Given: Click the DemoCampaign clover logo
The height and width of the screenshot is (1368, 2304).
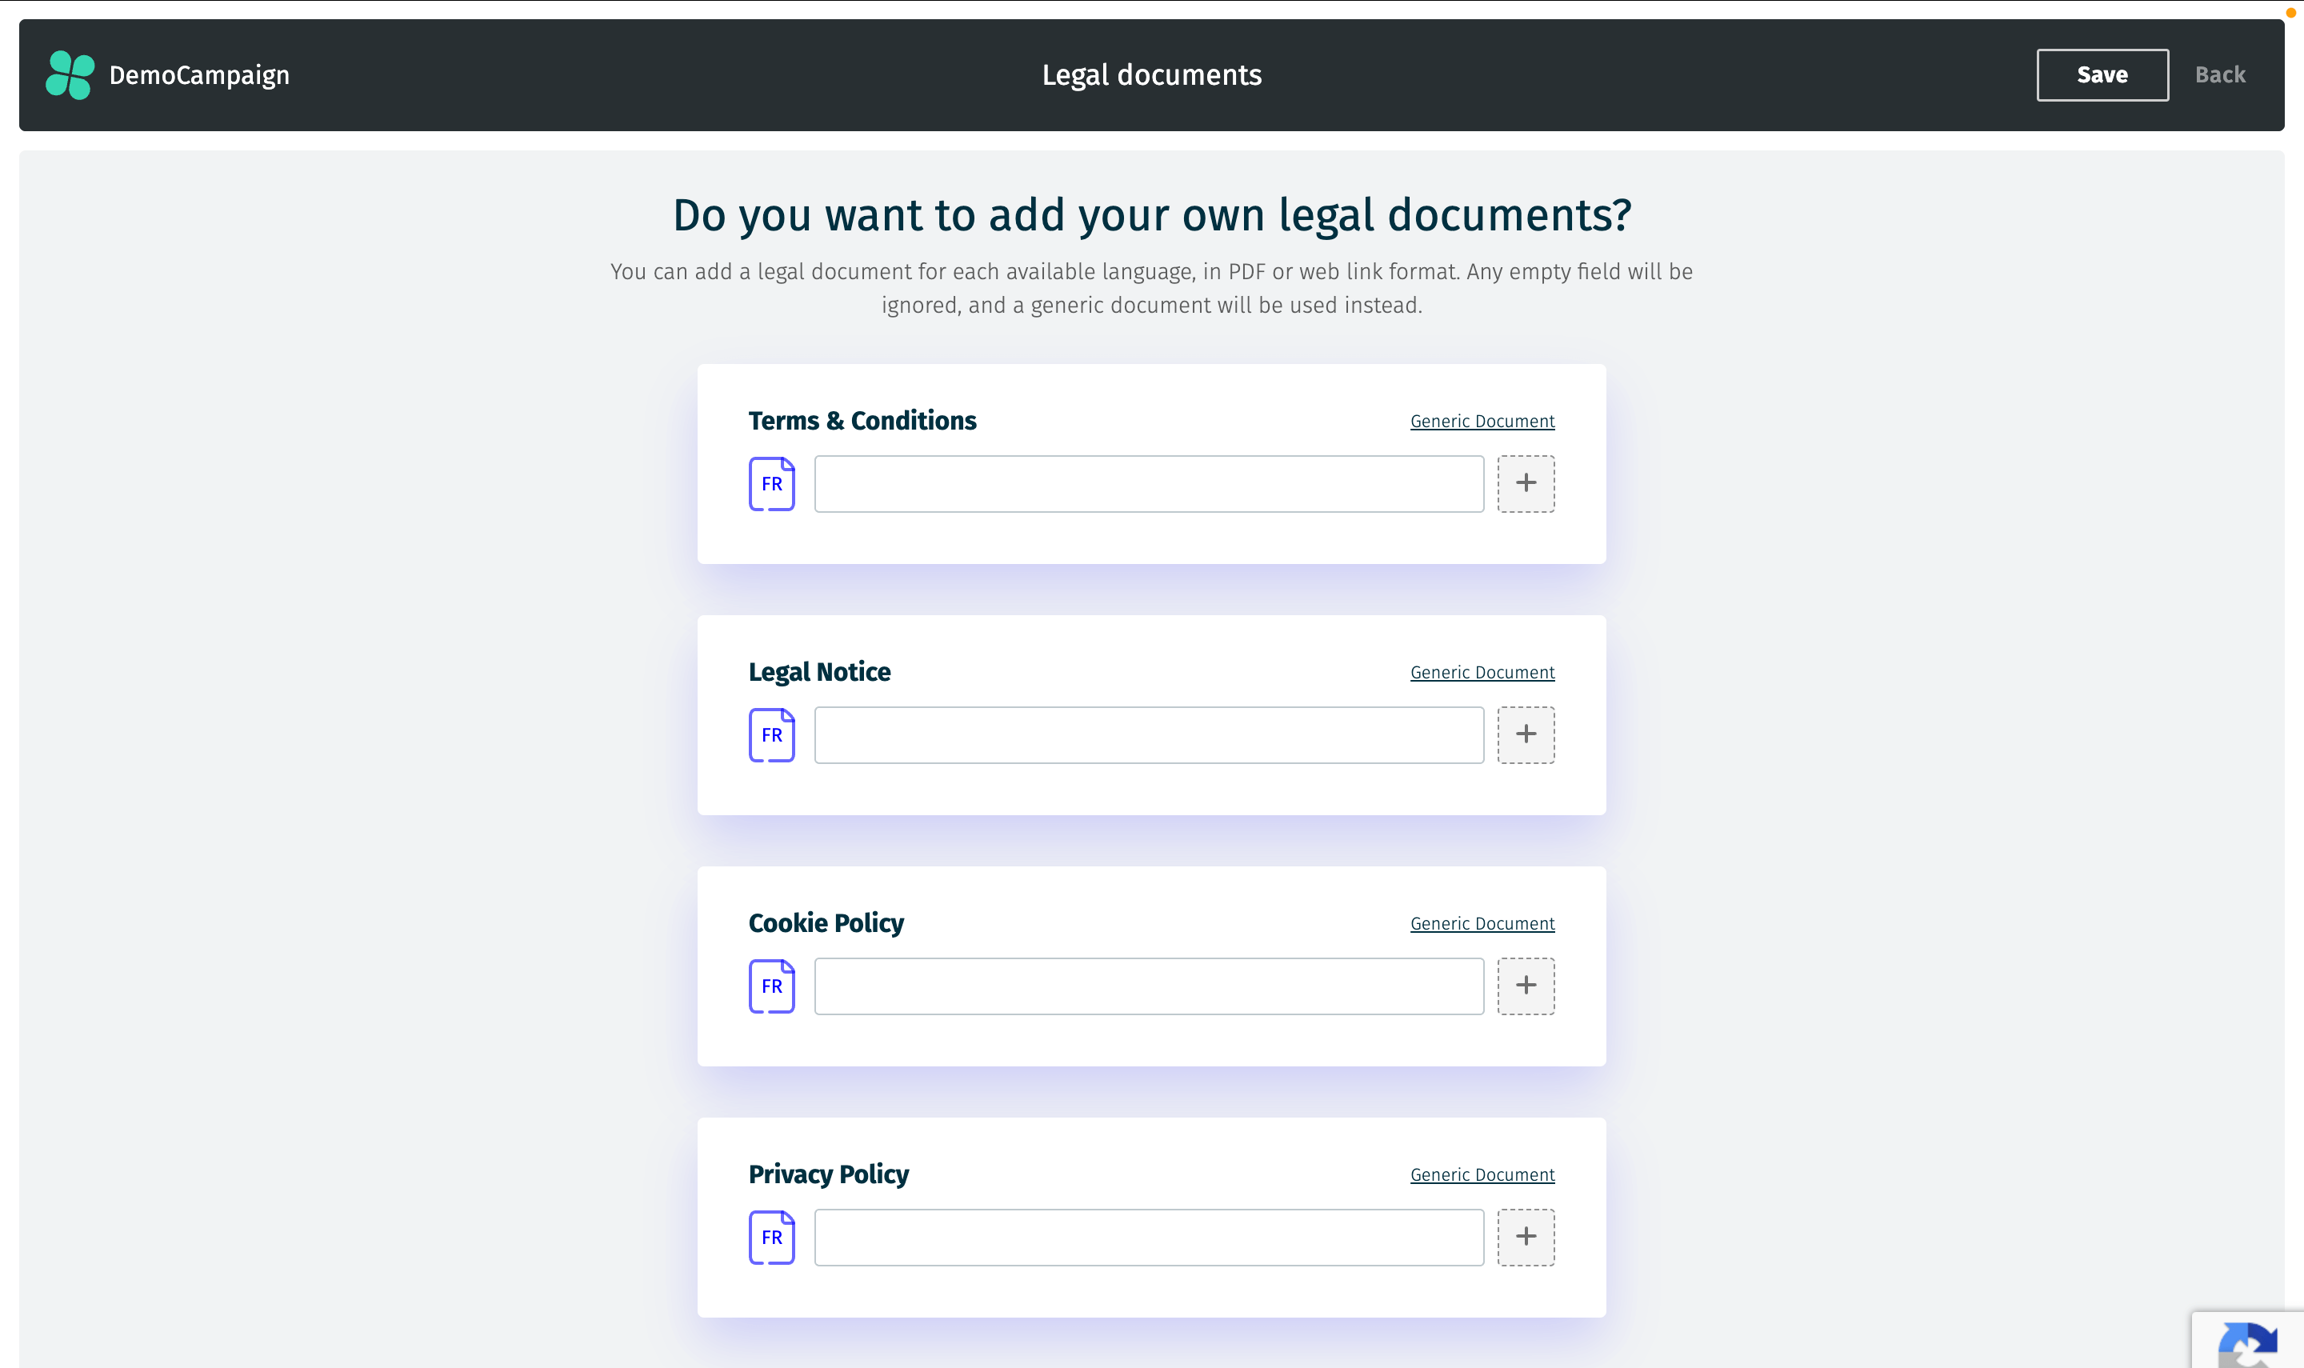Looking at the screenshot, I should click(x=70, y=75).
